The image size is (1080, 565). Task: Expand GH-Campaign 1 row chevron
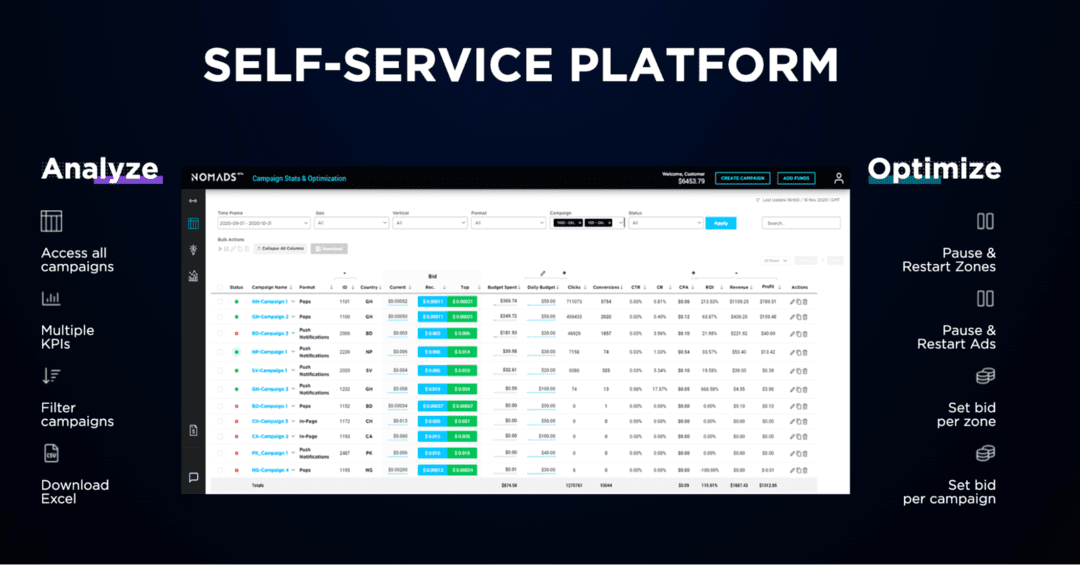click(x=293, y=302)
